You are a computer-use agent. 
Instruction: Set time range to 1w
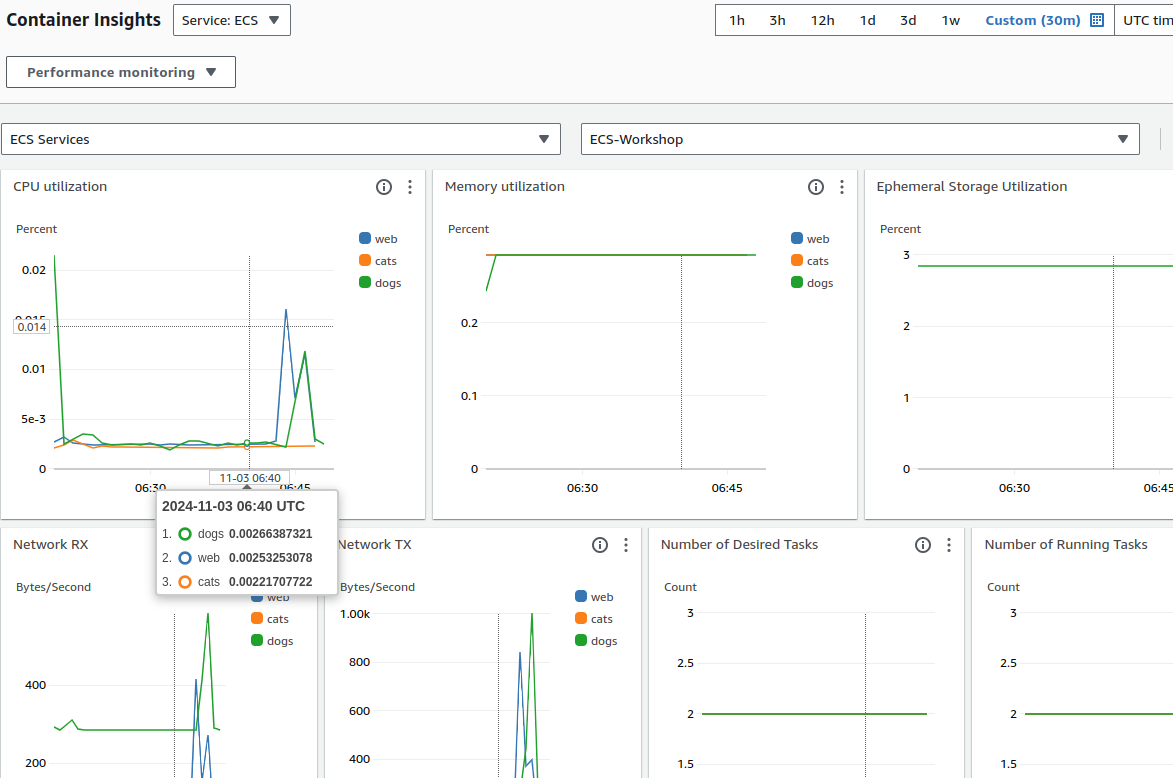(951, 20)
